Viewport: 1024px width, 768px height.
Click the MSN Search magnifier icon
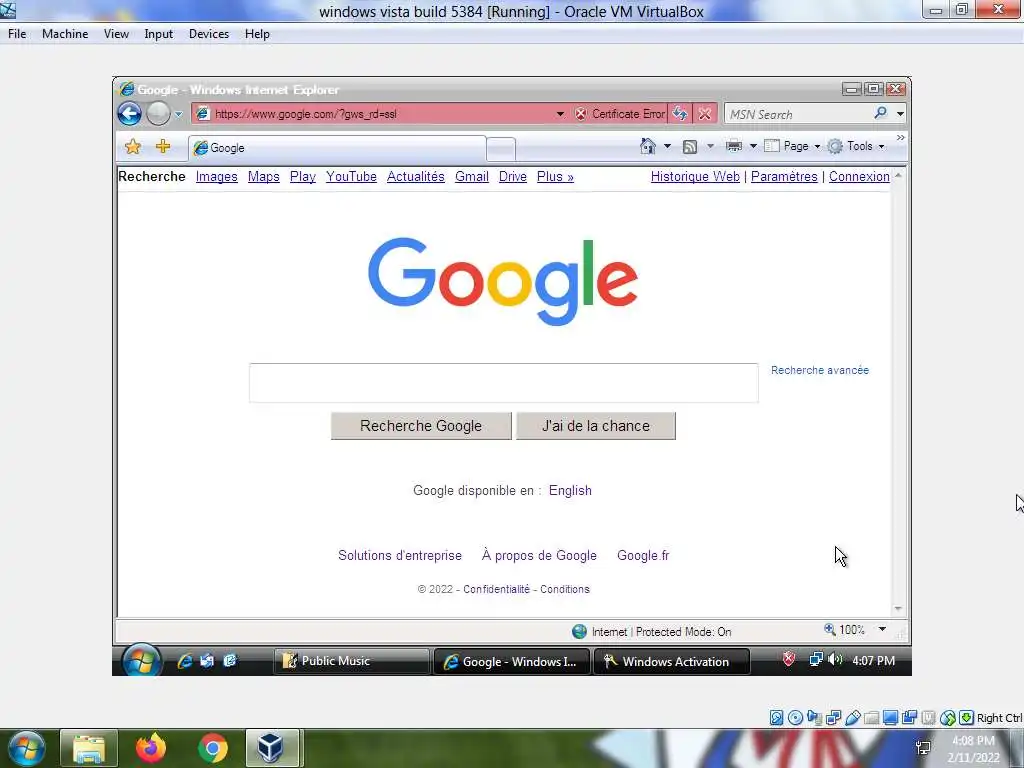click(880, 113)
